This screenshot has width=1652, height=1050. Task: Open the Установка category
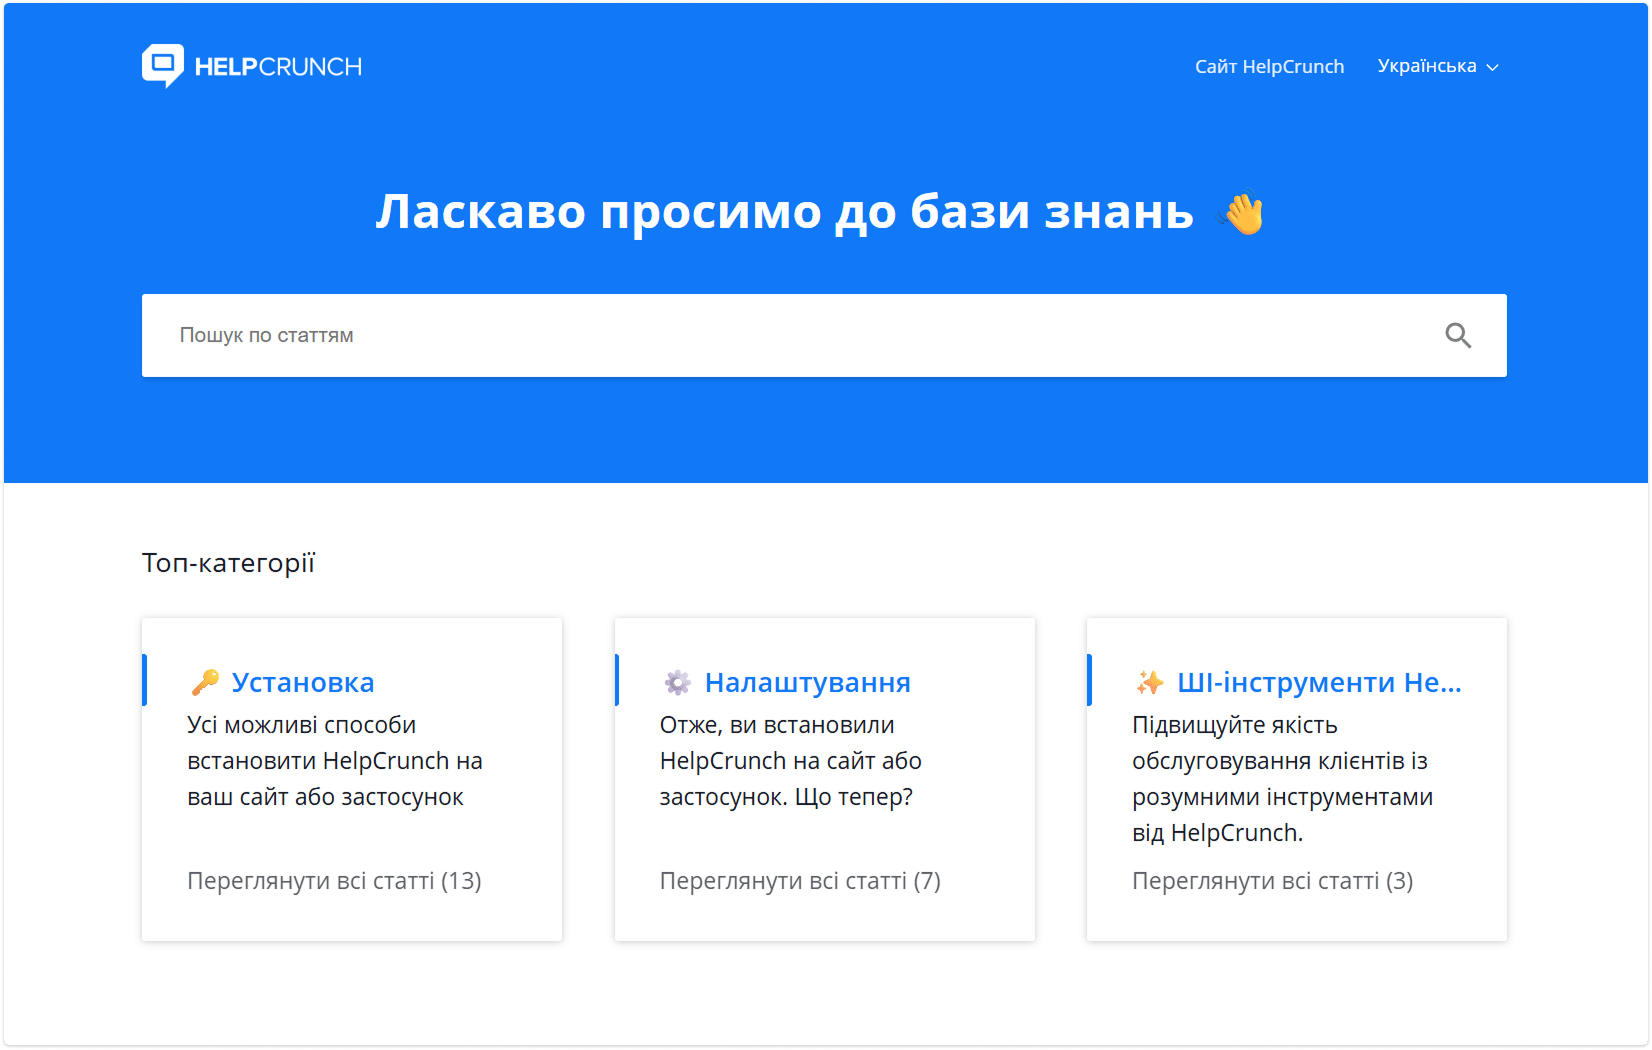click(303, 681)
